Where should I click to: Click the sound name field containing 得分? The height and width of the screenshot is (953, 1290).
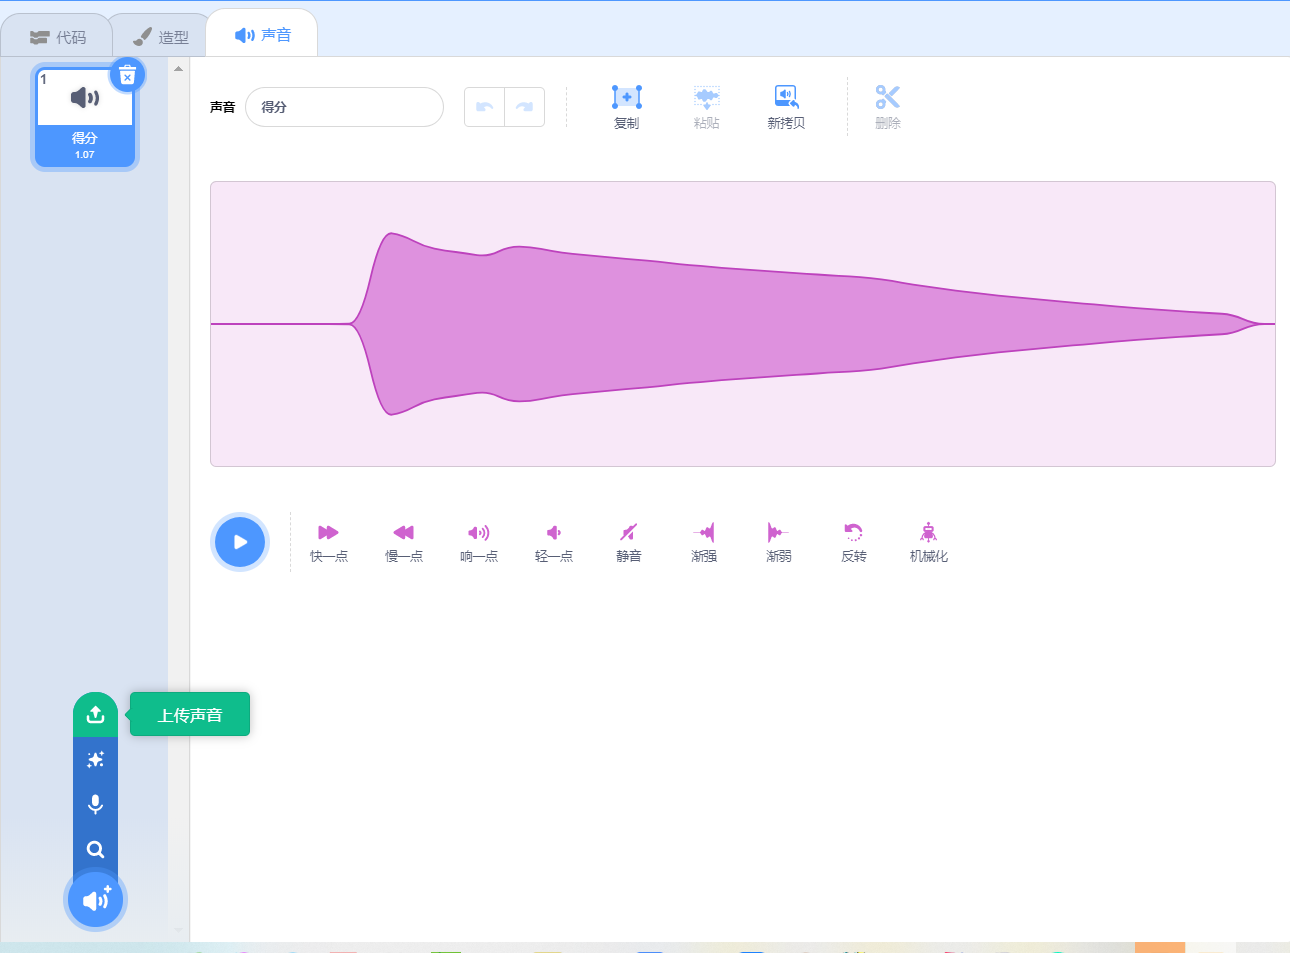coord(344,107)
